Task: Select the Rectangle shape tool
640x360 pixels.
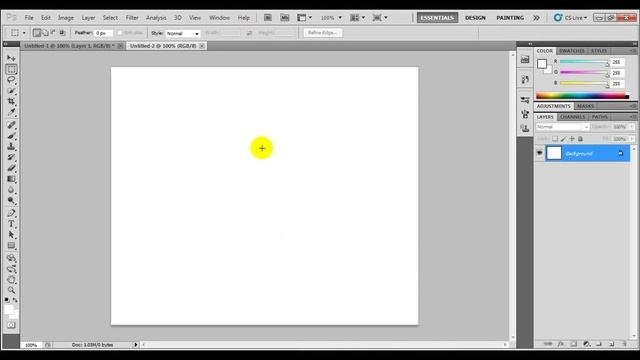Action: [11, 246]
